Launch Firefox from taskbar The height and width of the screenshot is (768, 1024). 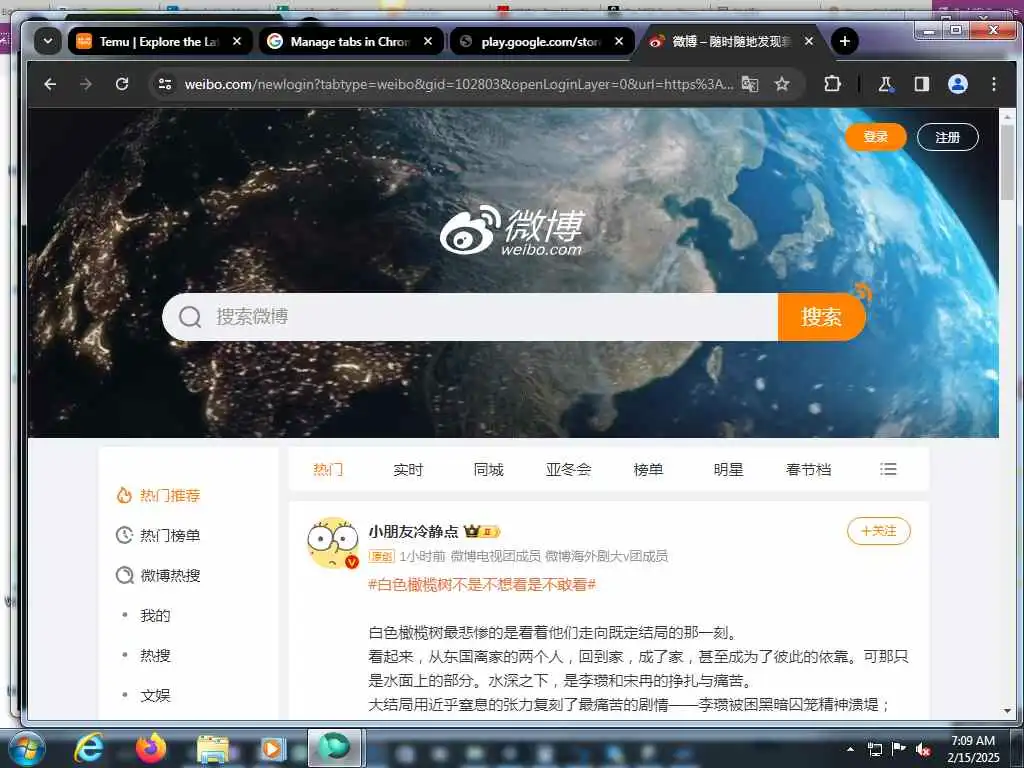(x=151, y=748)
